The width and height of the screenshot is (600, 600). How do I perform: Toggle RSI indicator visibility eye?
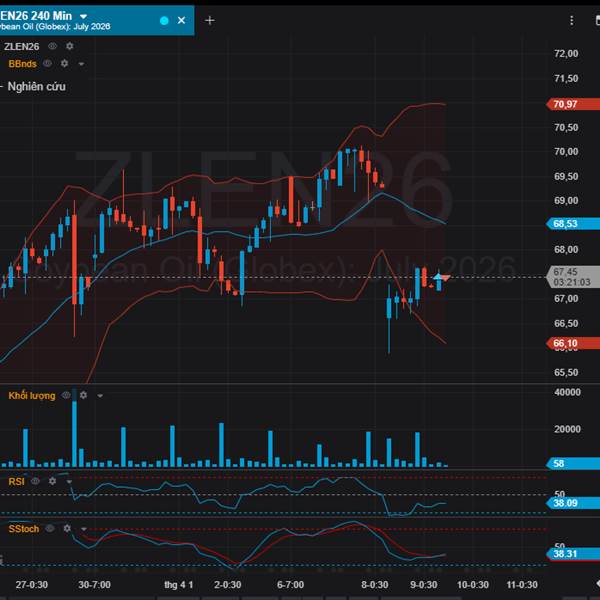tap(35, 481)
